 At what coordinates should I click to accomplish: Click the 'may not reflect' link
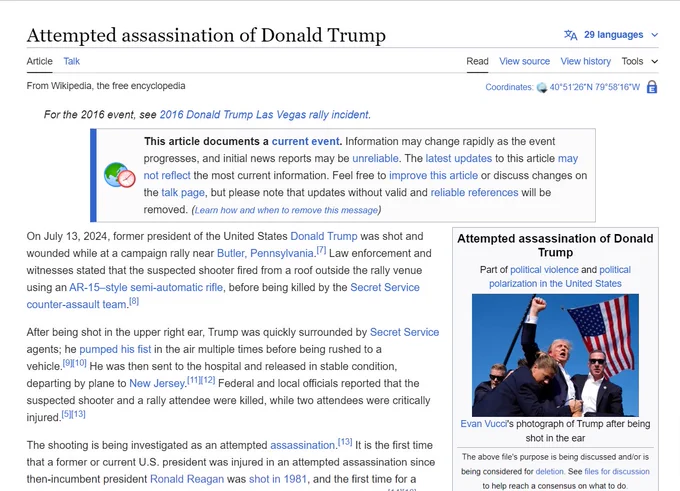[x=361, y=167]
